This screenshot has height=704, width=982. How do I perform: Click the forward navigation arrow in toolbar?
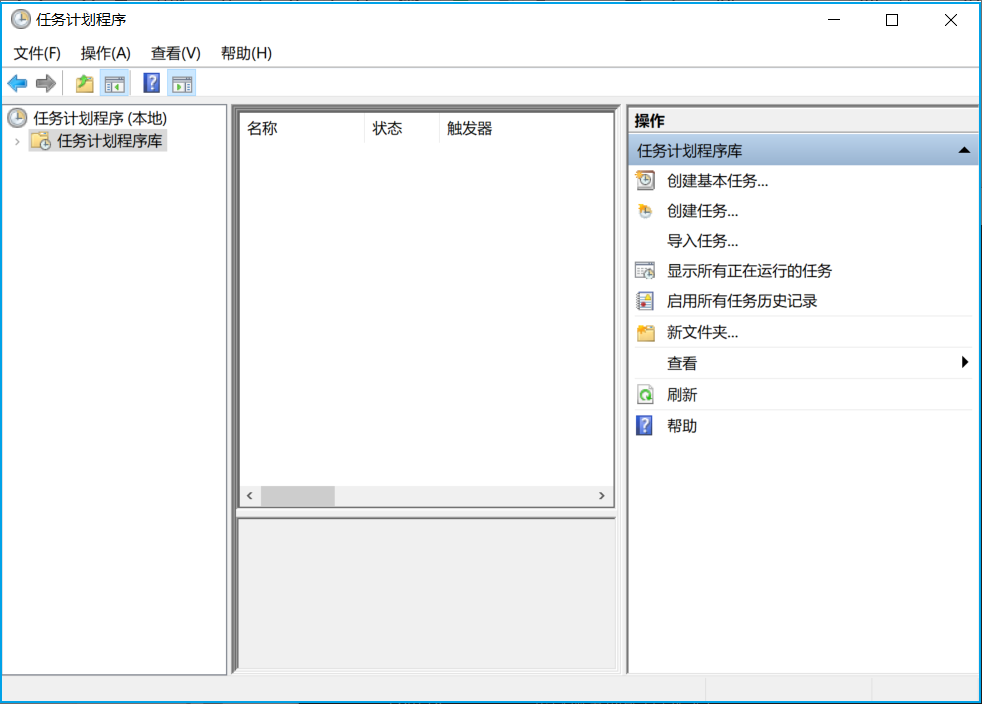(x=45, y=83)
